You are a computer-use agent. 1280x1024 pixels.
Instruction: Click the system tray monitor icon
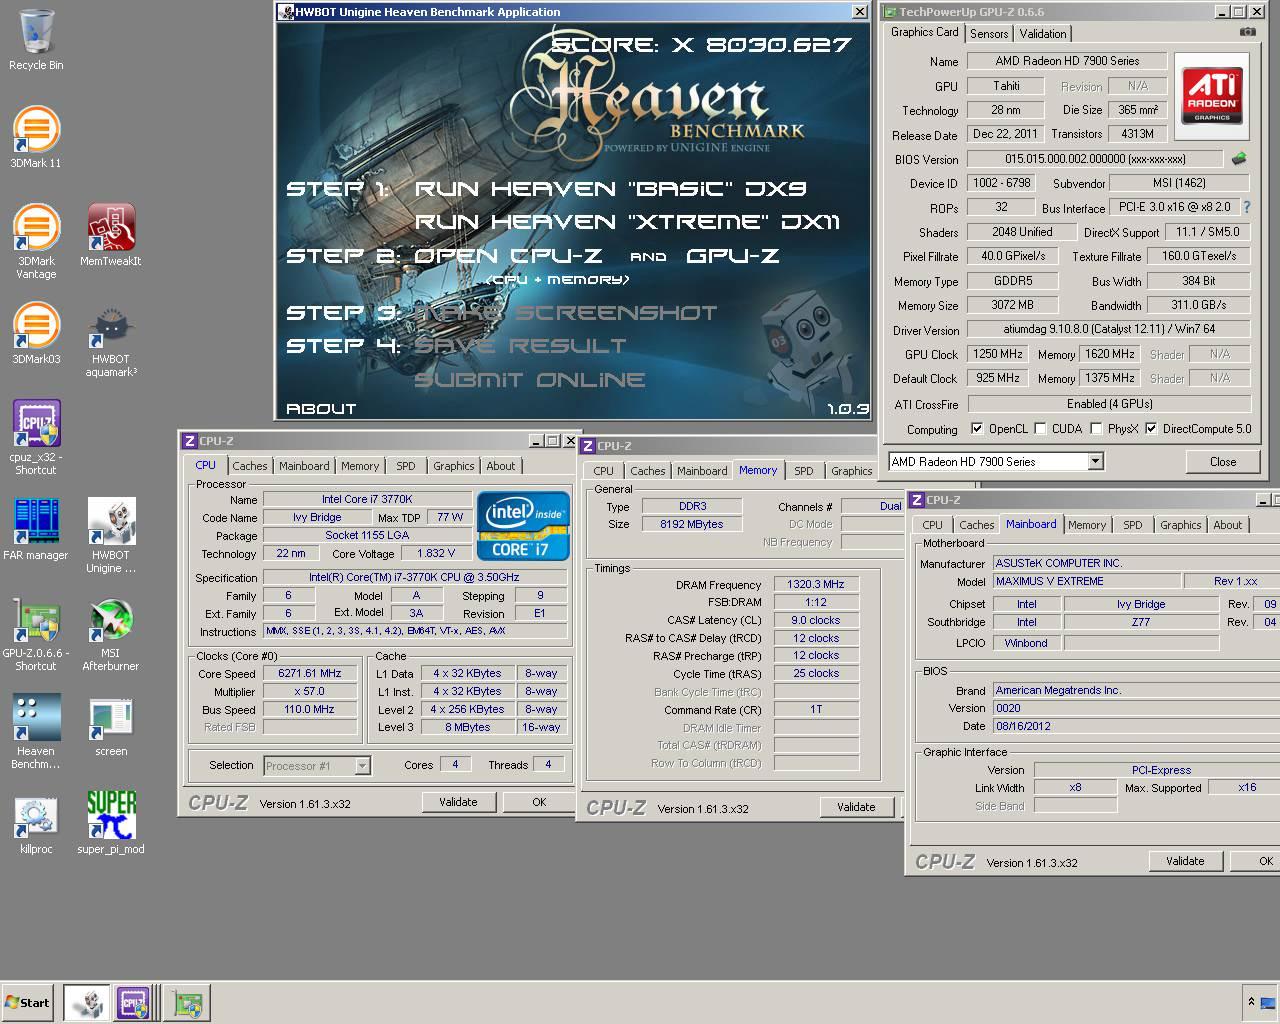pos(1268,1001)
